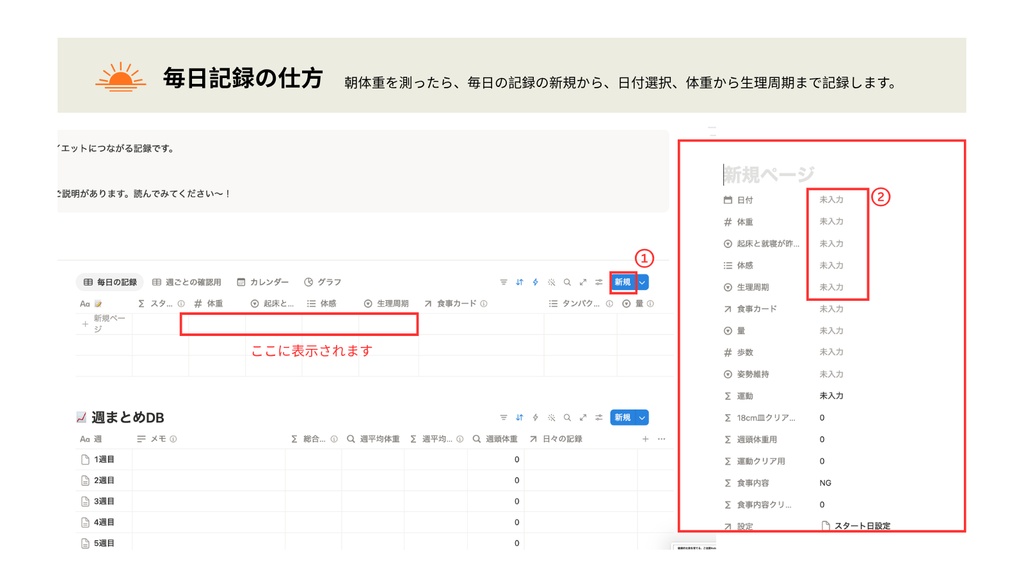Click 週頭体重用 property label
This screenshot has width=1024, height=576.
pos(756,440)
